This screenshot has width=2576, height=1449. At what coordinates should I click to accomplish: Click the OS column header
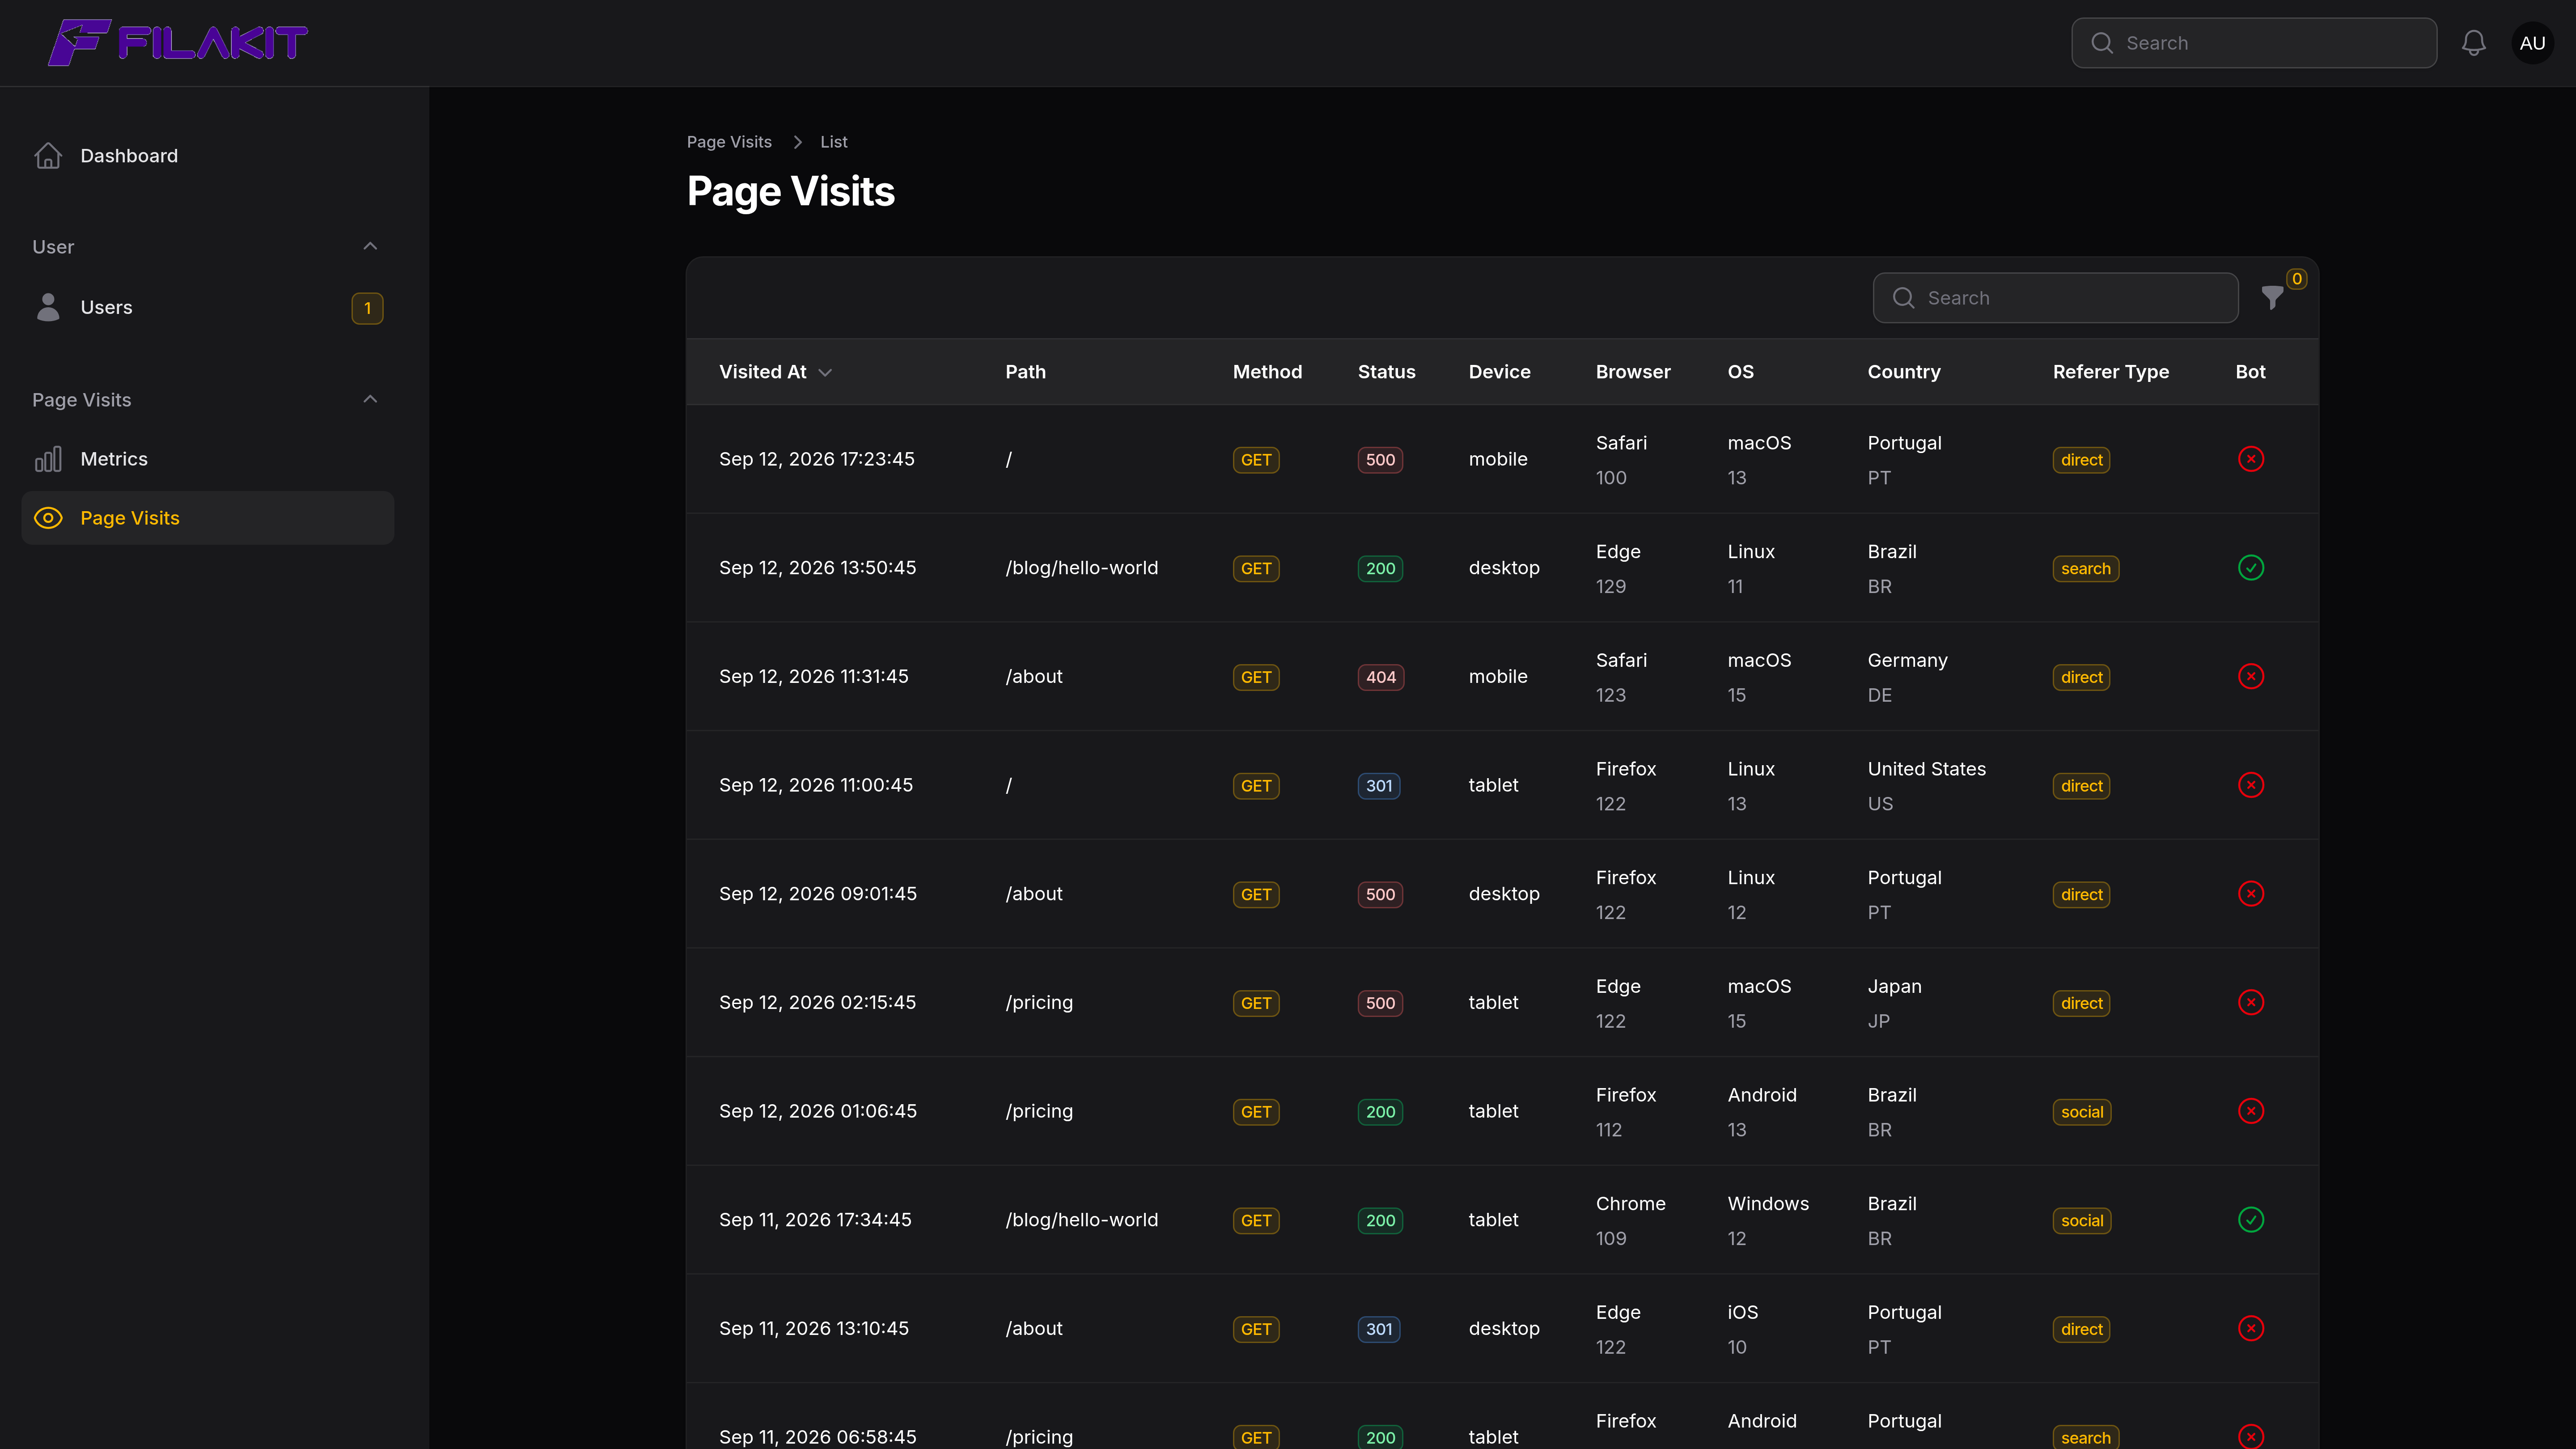click(1740, 372)
